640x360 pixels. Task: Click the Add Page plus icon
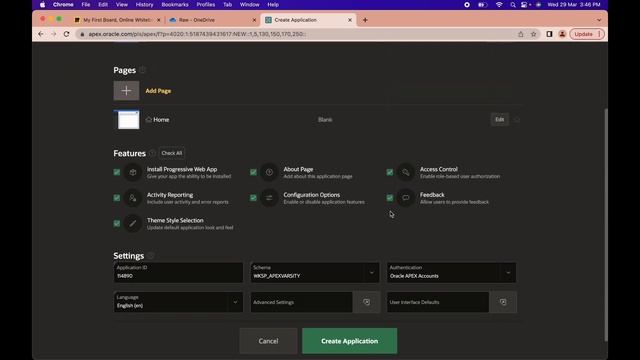[126, 91]
